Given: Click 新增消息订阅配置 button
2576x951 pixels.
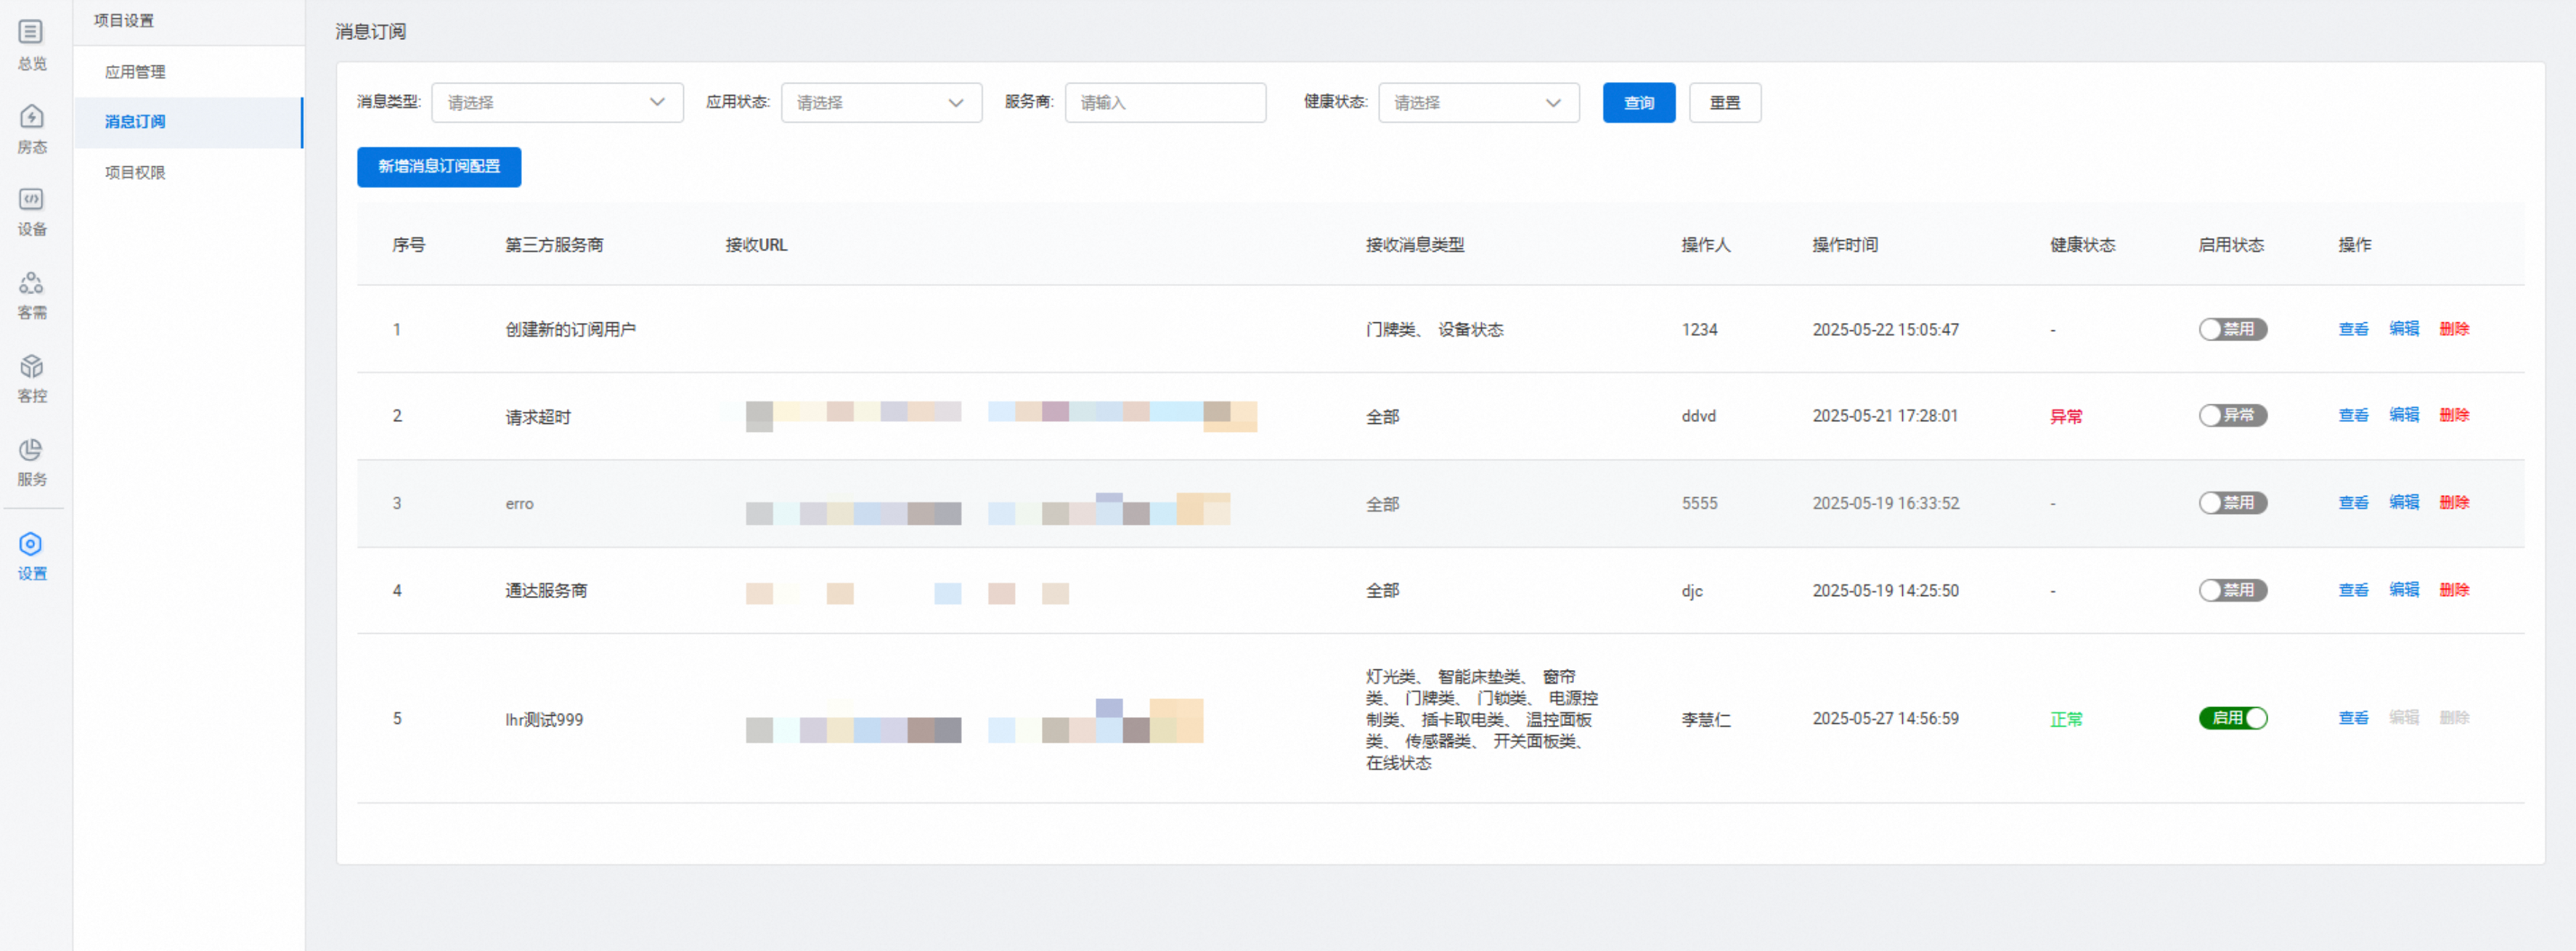Looking at the screenshot, I should click(x=439, y=166).
